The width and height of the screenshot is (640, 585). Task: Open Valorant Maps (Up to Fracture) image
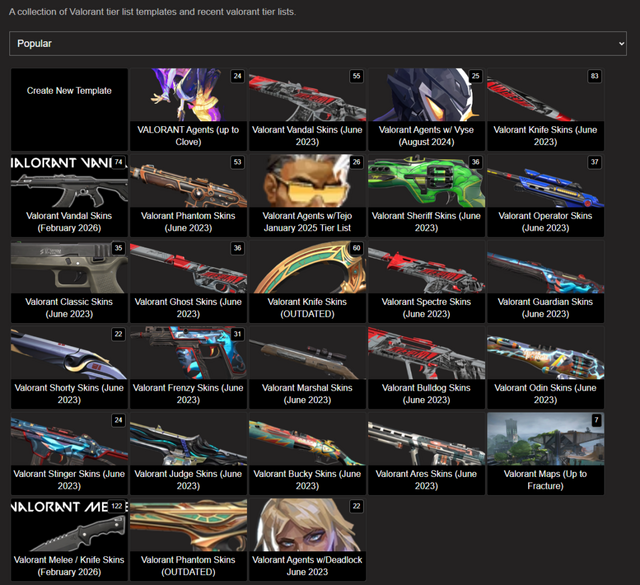tap(545, 439)
